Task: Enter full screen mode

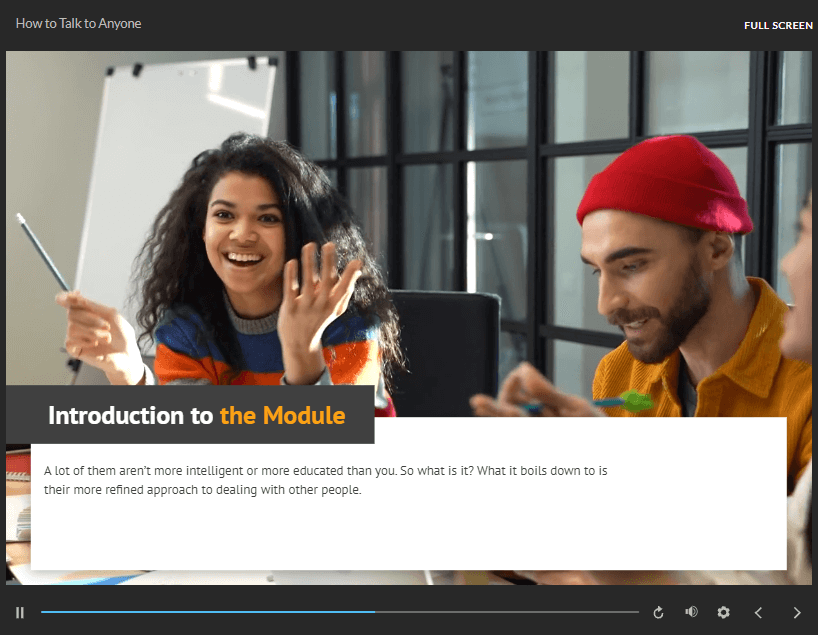Action: pos(778,25)
